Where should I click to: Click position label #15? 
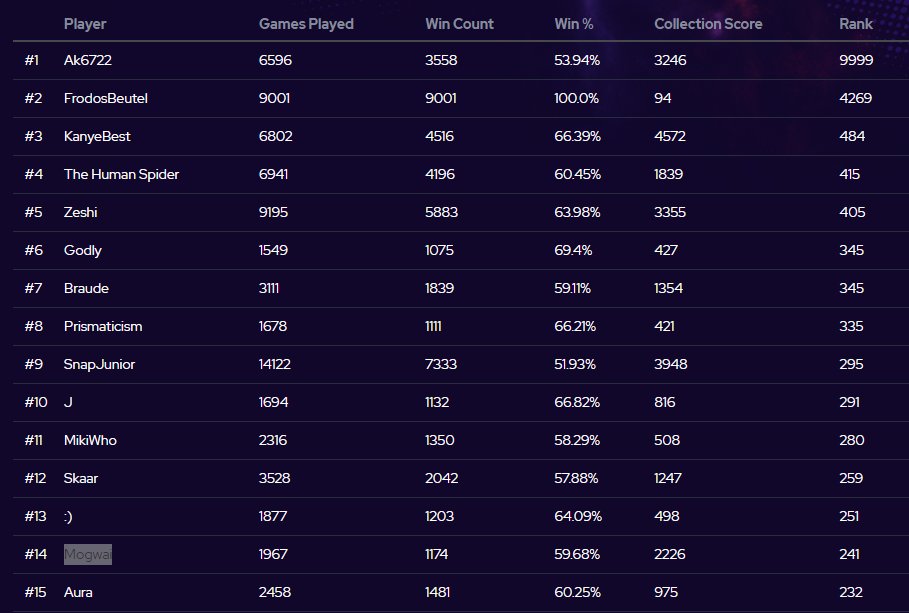35,592
